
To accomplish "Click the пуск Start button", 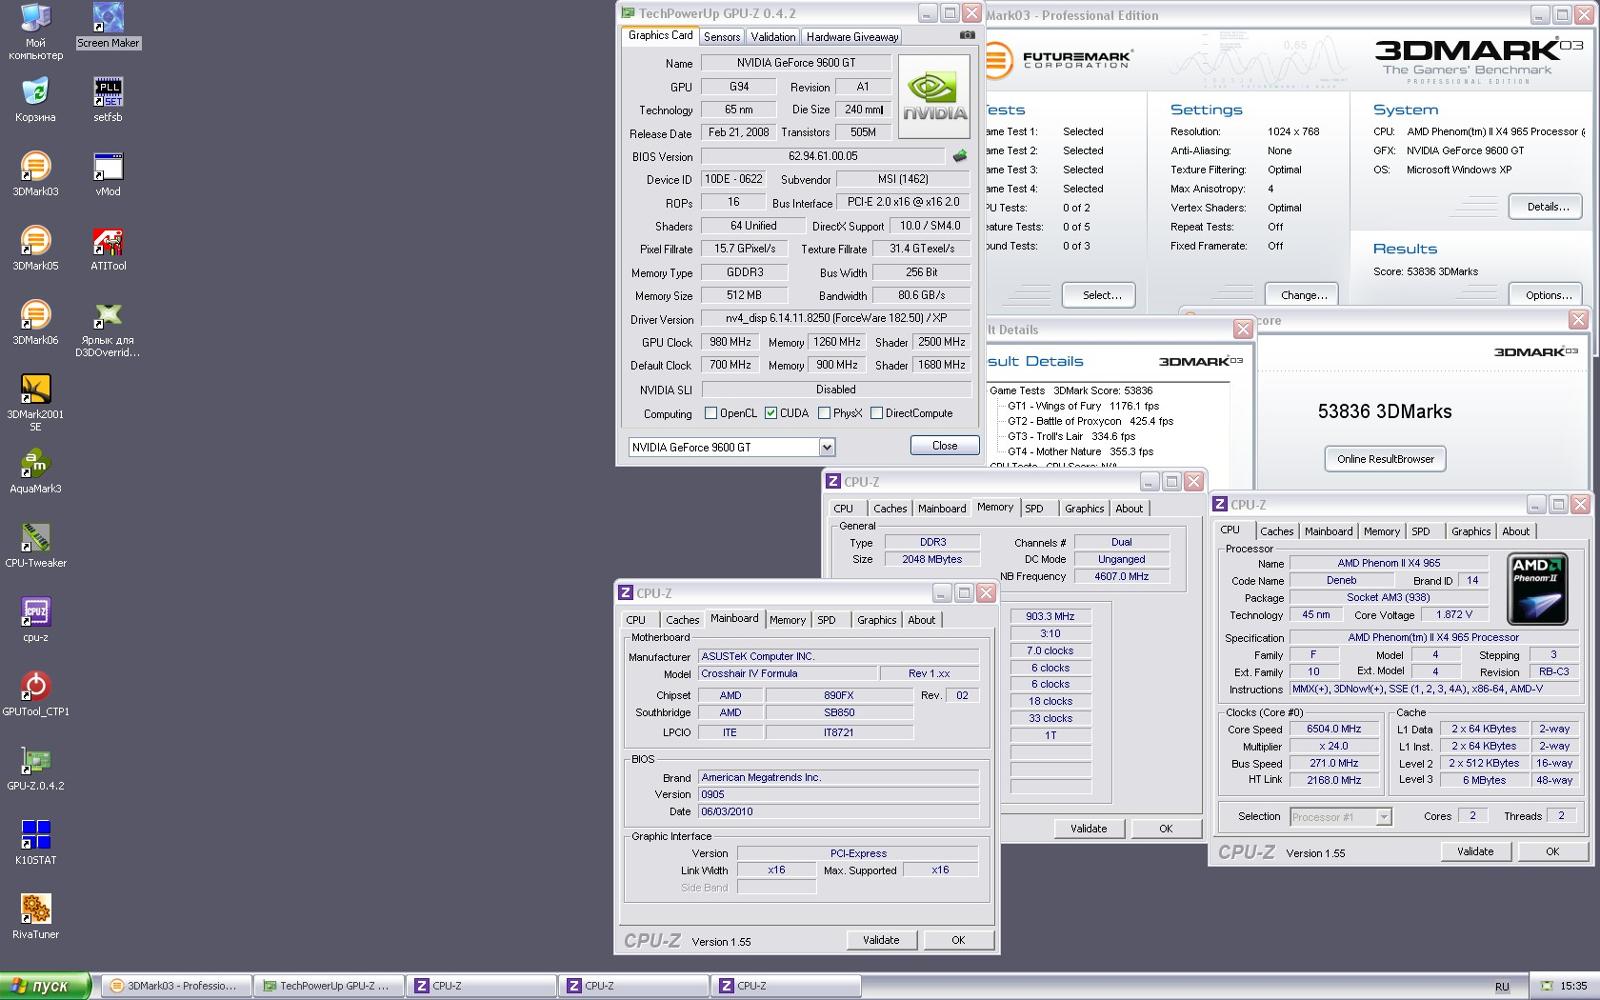I will coord(46,986).
